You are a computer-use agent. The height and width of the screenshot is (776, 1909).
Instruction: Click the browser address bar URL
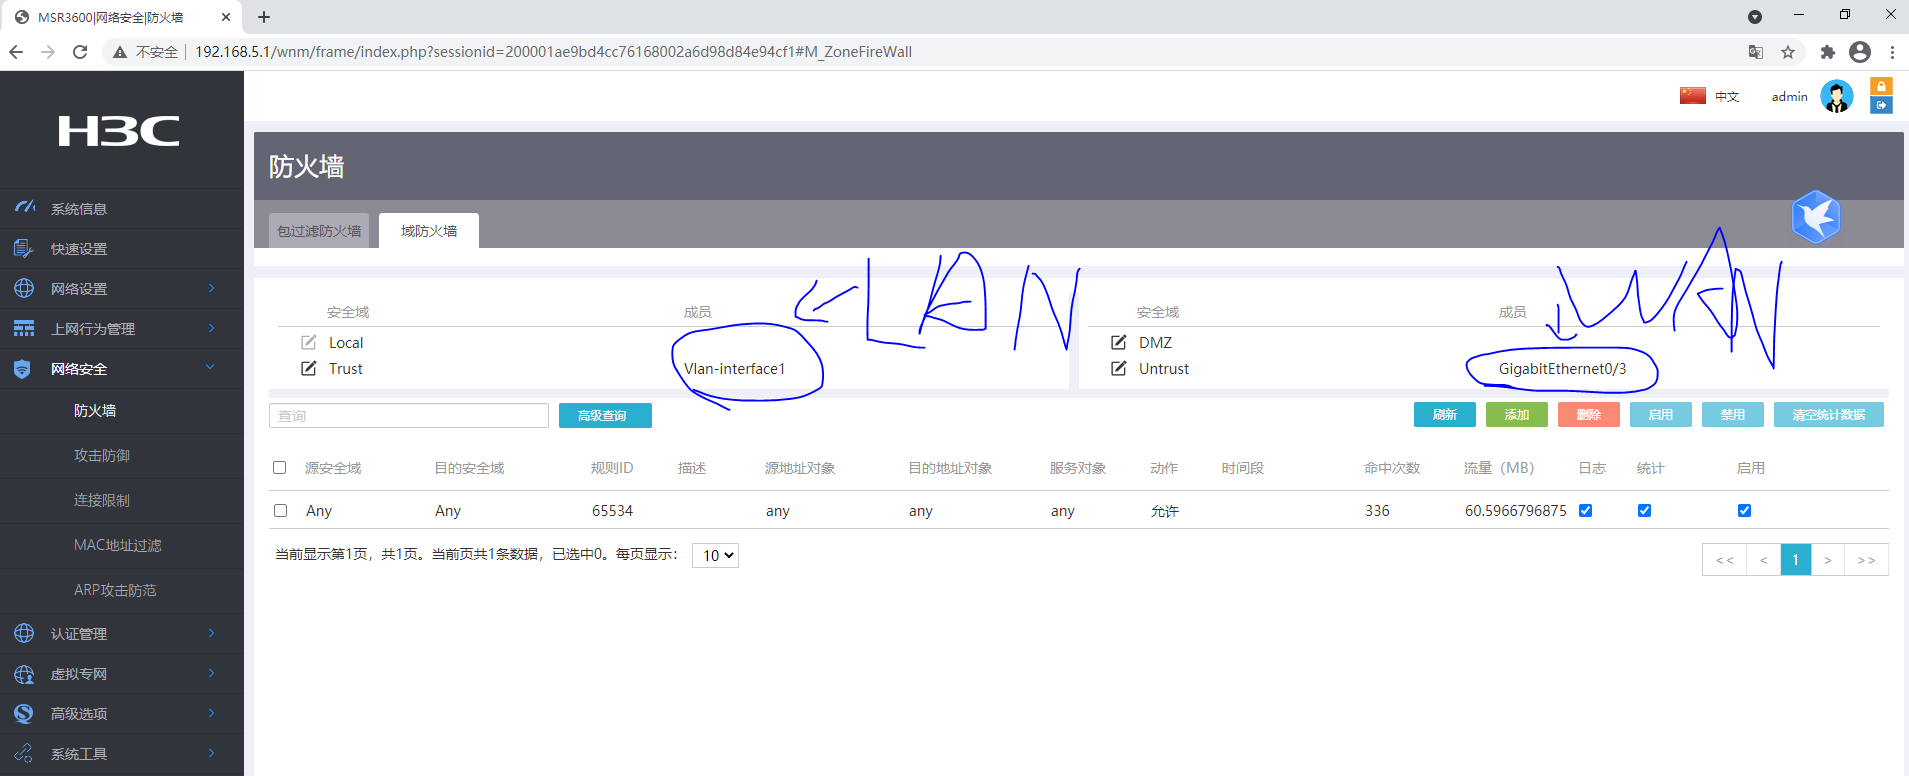[553, 52]
